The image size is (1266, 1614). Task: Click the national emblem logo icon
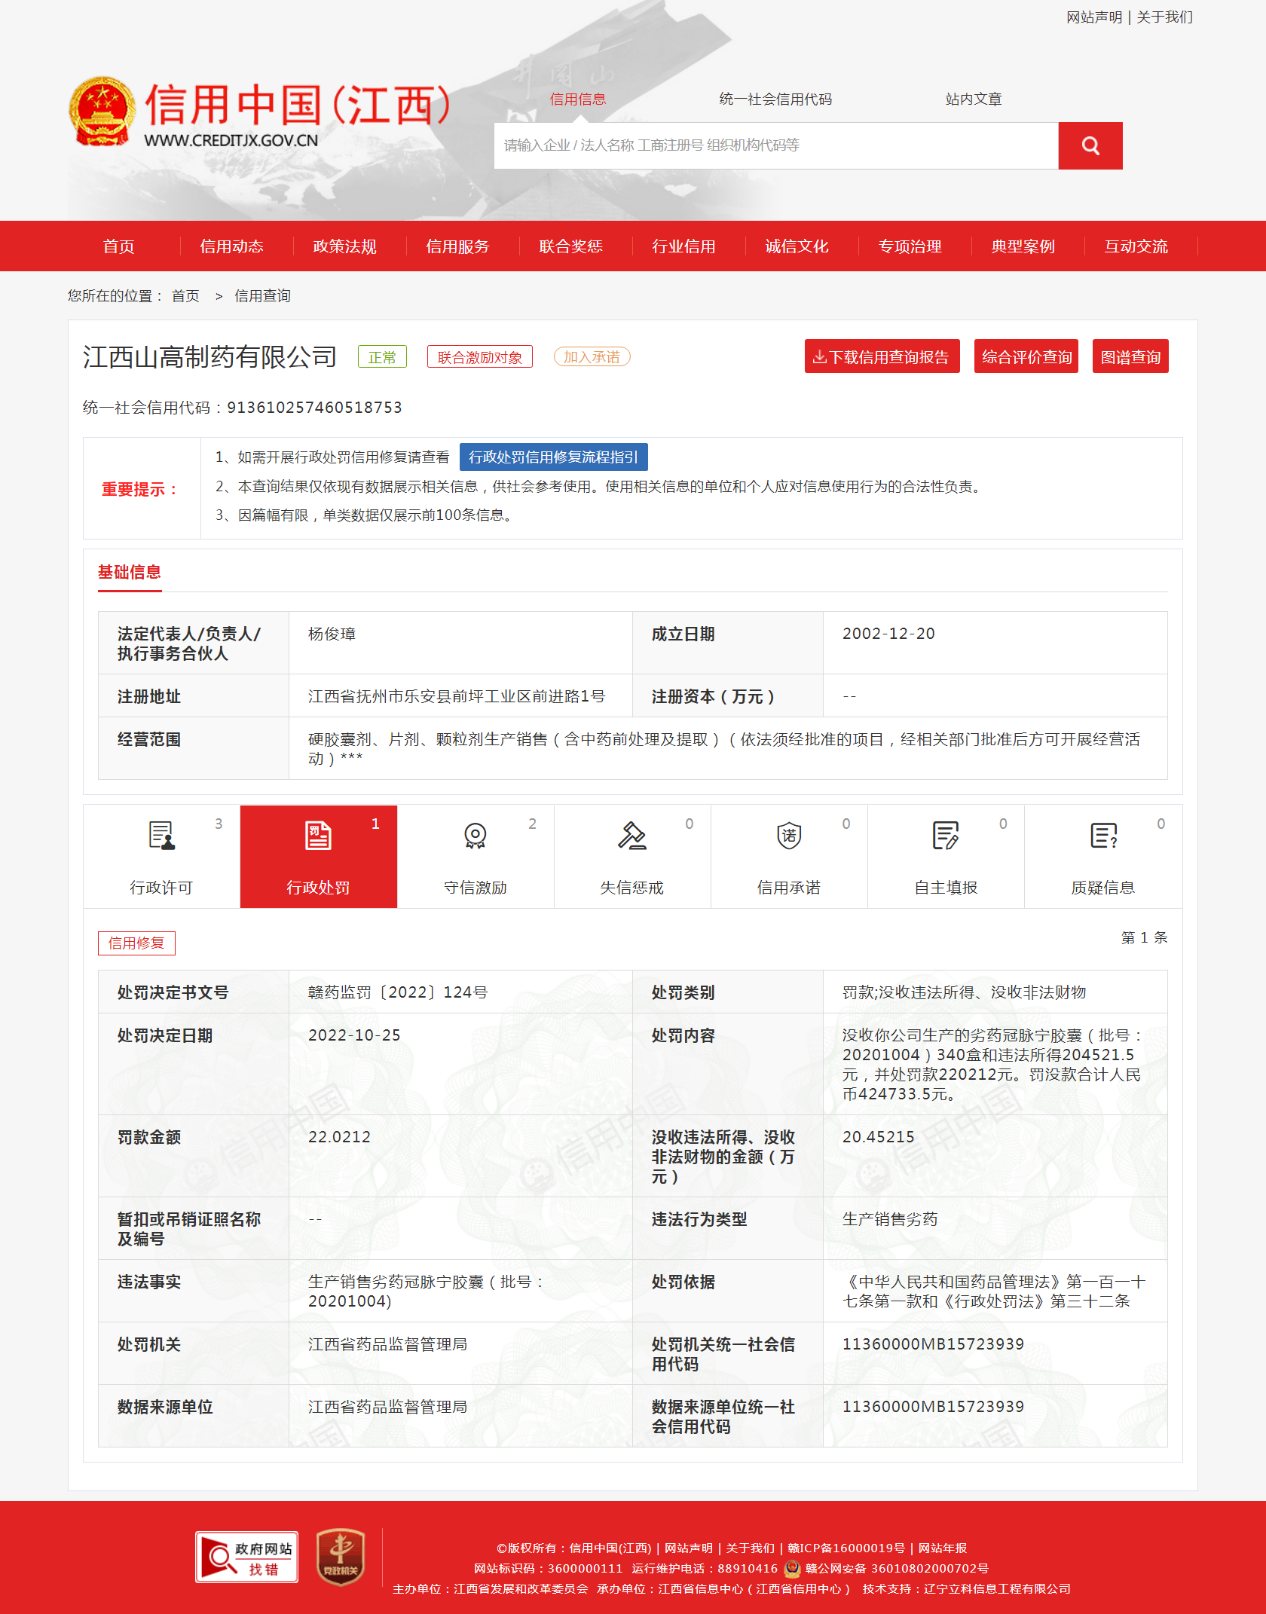click(102, 111)
